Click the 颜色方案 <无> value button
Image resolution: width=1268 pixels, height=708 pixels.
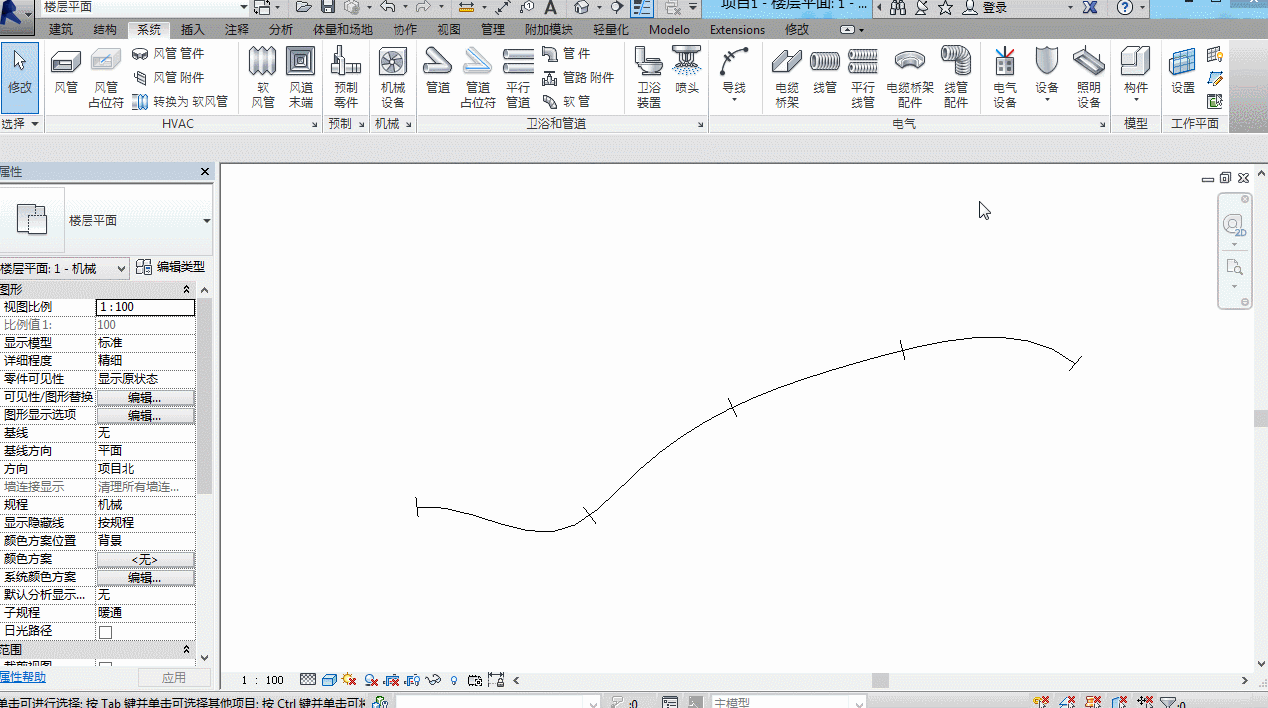(145, 560)
